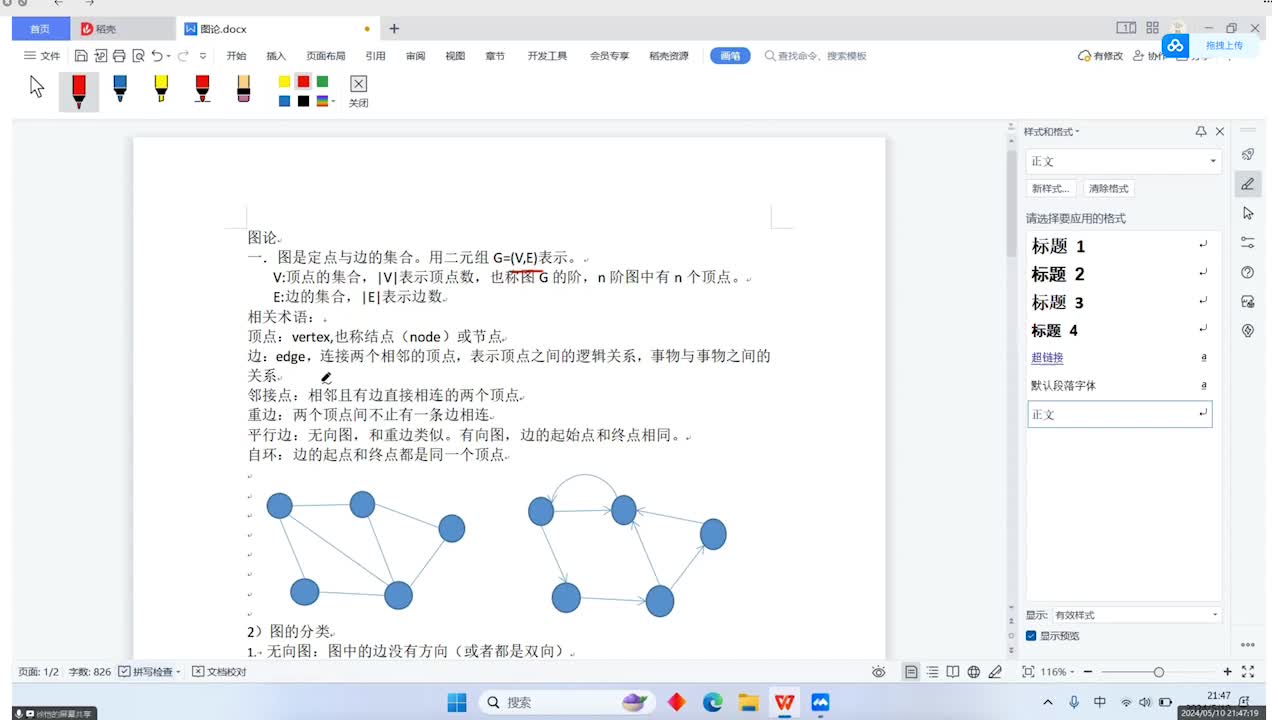Switch to web layout view icon
The image size is (1272, 720).
(973, 672)
